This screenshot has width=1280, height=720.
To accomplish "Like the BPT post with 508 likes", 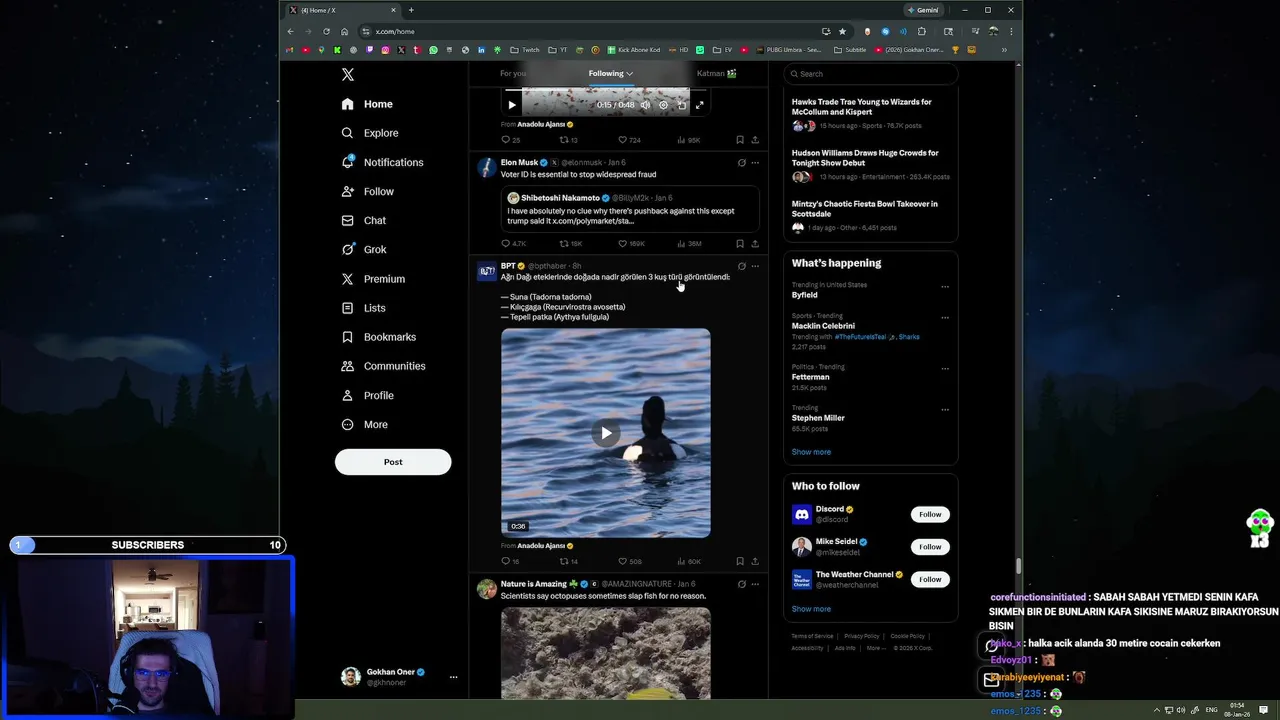I will [x=629, y=562].
